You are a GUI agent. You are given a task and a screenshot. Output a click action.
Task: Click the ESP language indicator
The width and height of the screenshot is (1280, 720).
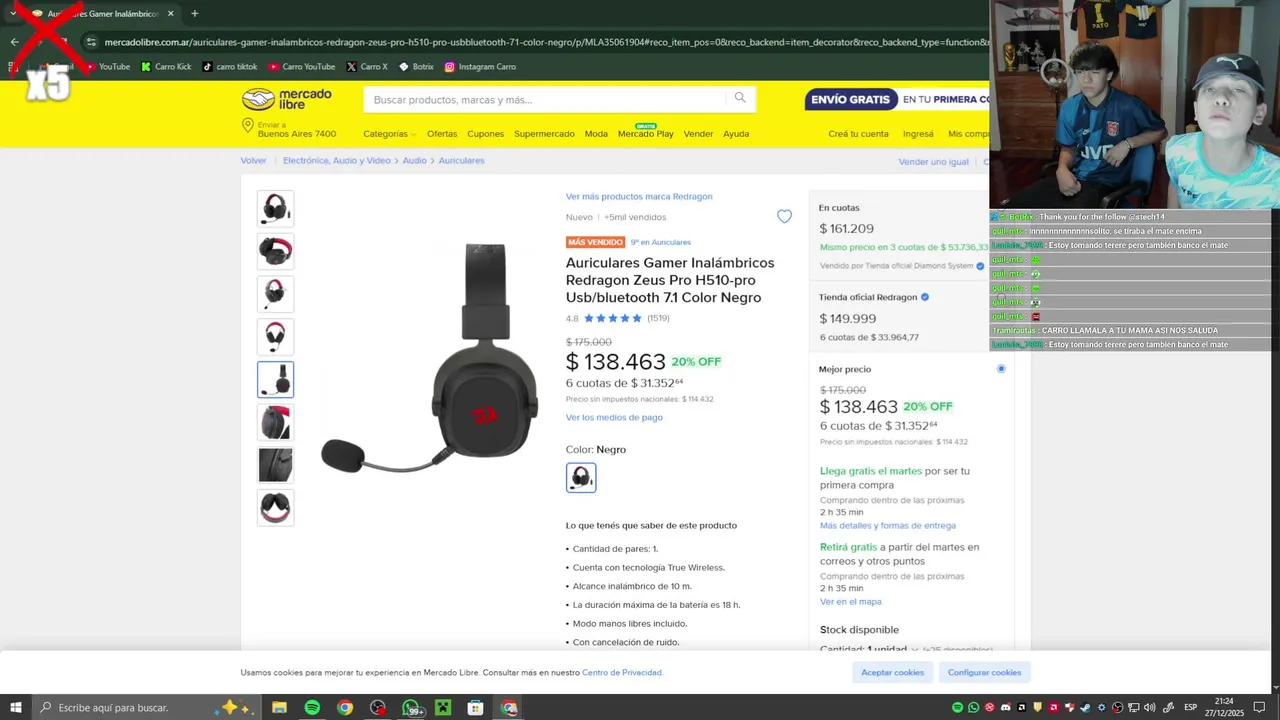tap(1190, 707)
